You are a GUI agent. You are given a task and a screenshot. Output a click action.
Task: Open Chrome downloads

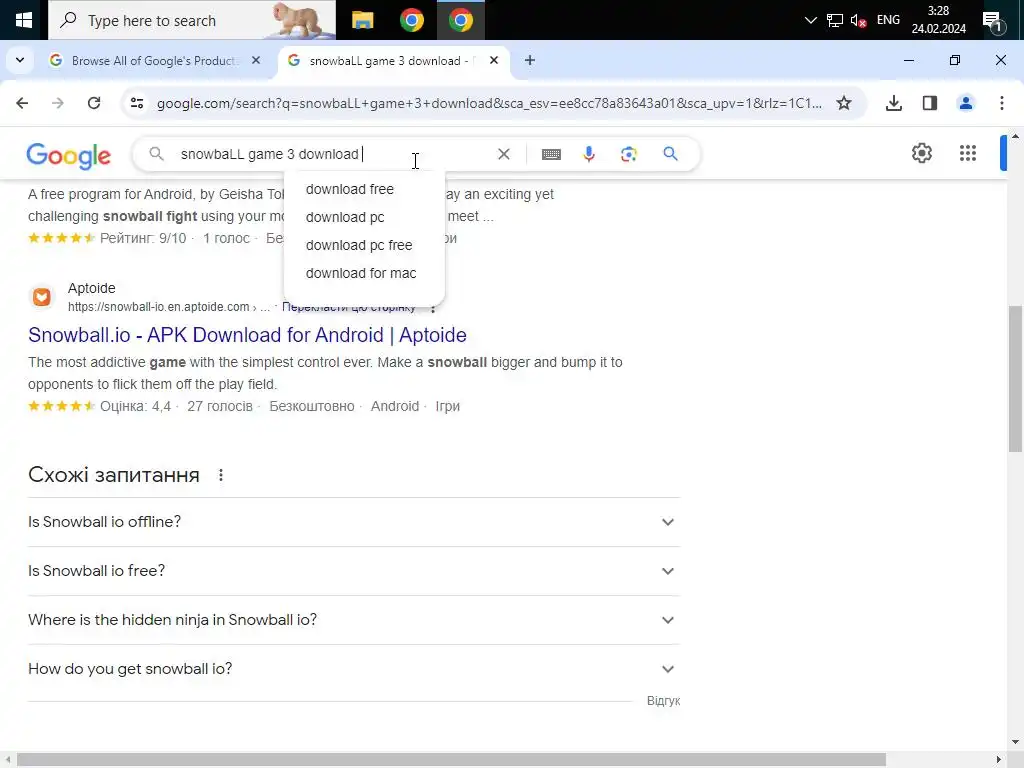[x=893, y=103]
